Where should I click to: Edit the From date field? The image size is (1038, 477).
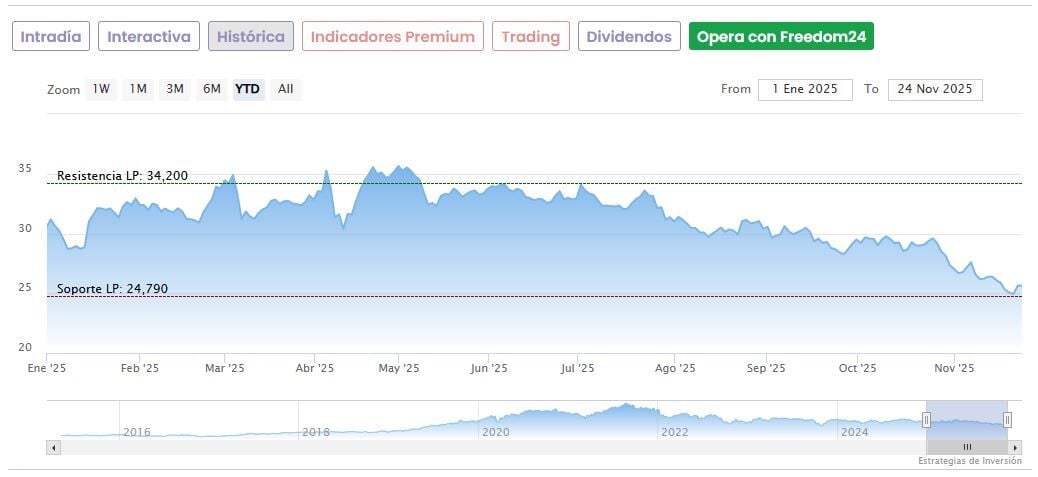(x=805, y=89)
